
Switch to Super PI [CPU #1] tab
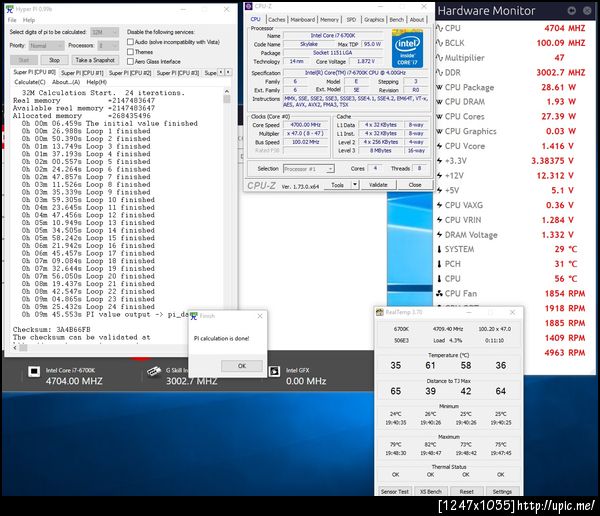click(x=82, y=73)
